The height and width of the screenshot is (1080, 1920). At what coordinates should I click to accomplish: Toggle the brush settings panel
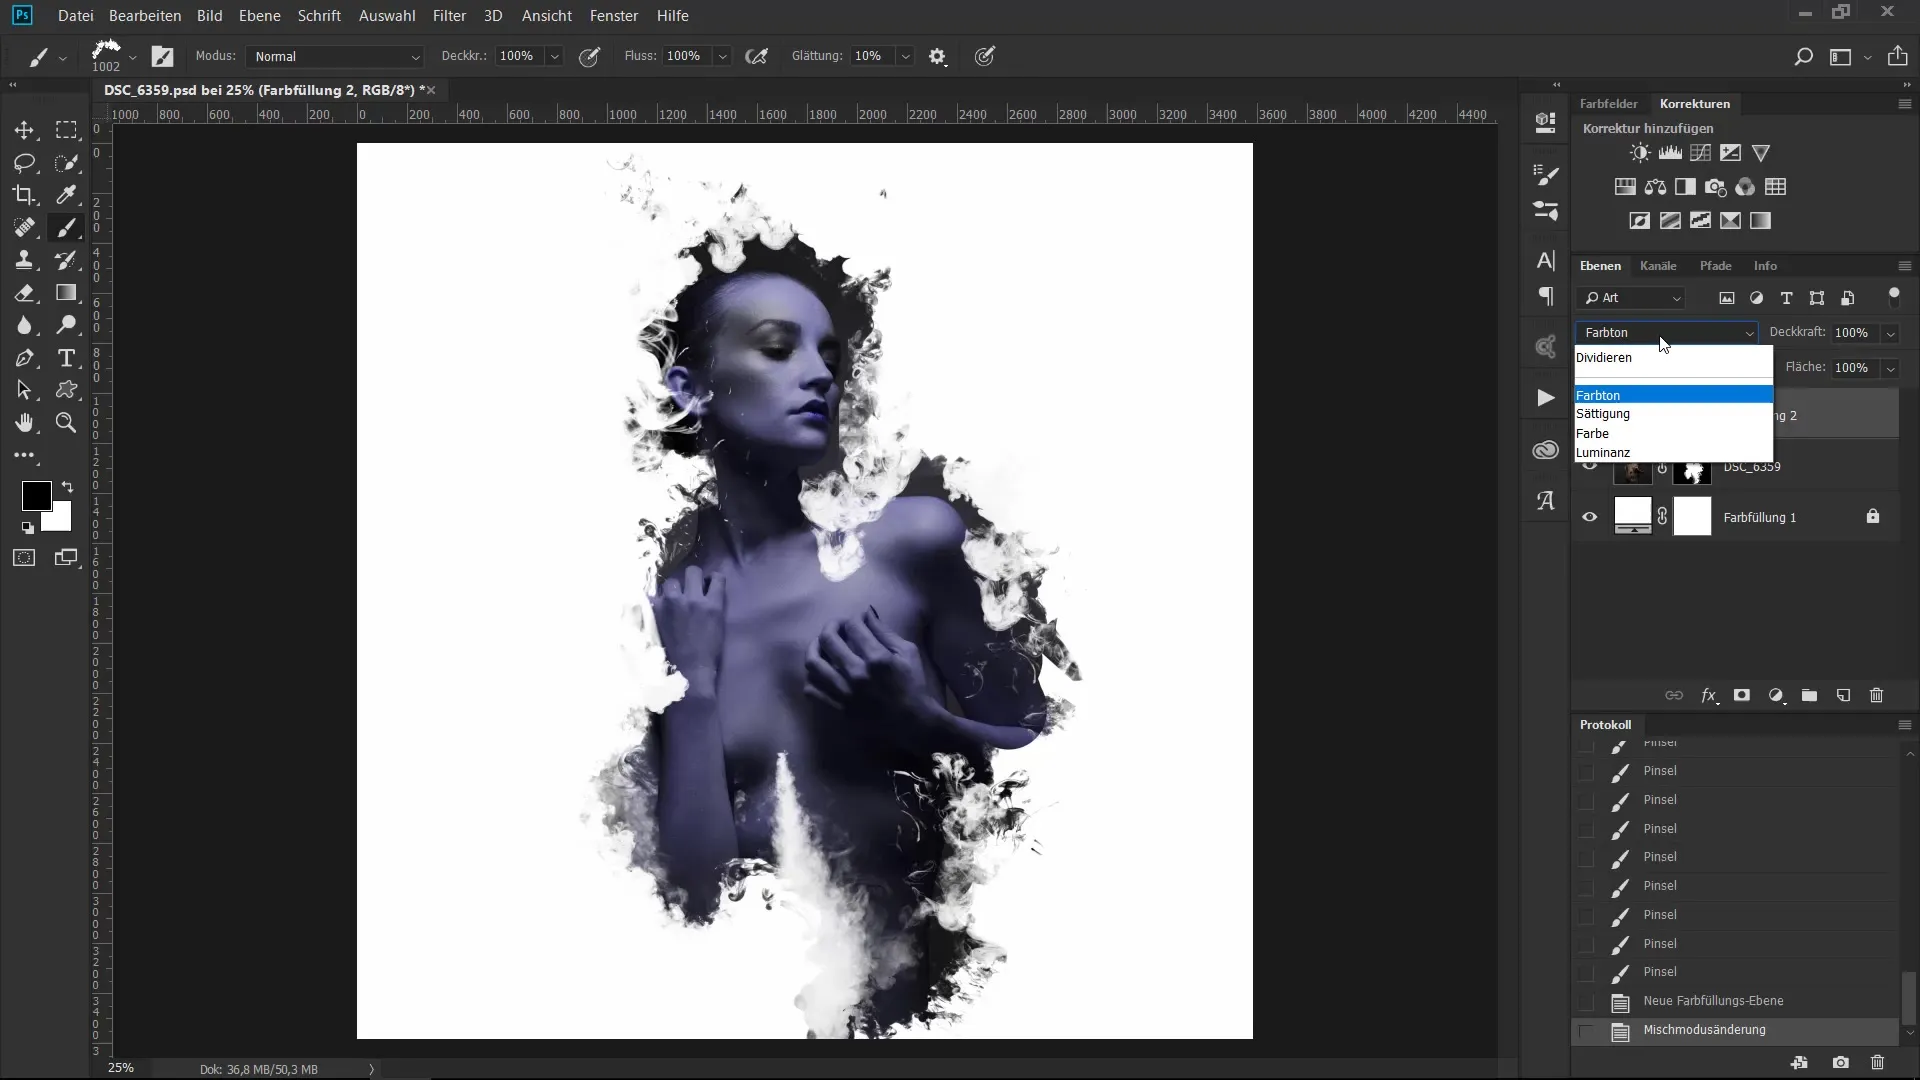pyautogui.click(x=162, y=57)
